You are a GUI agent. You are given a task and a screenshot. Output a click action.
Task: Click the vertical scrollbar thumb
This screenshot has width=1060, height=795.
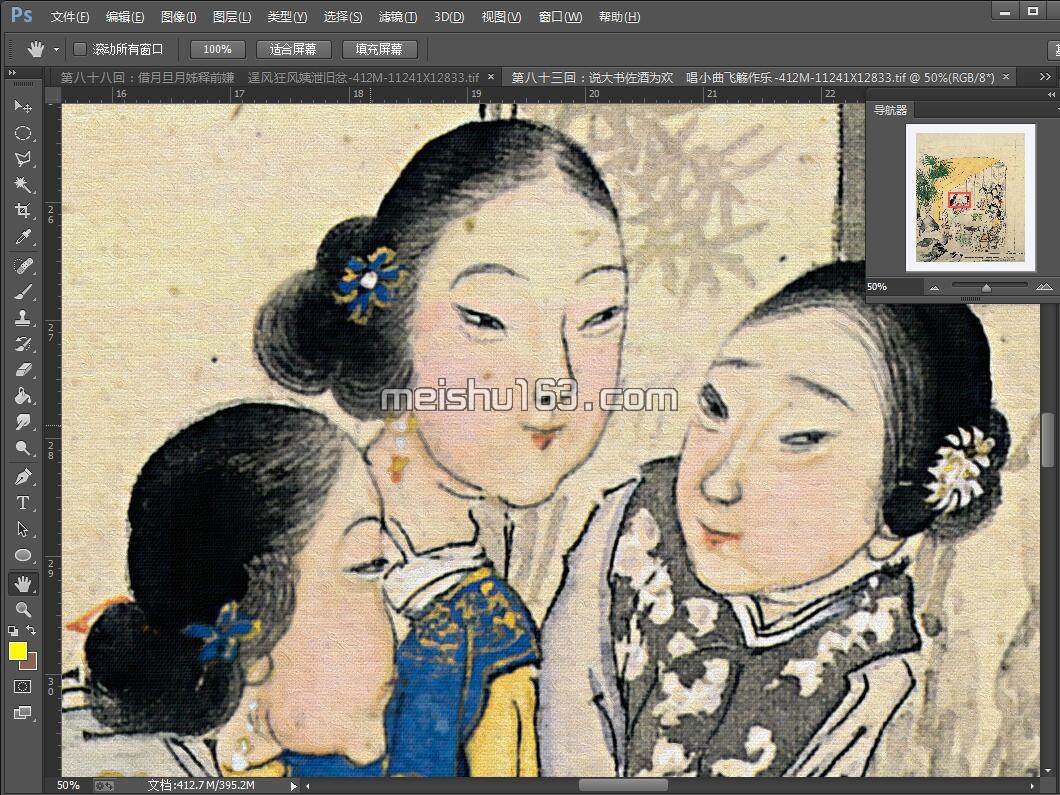point(1048,439)
